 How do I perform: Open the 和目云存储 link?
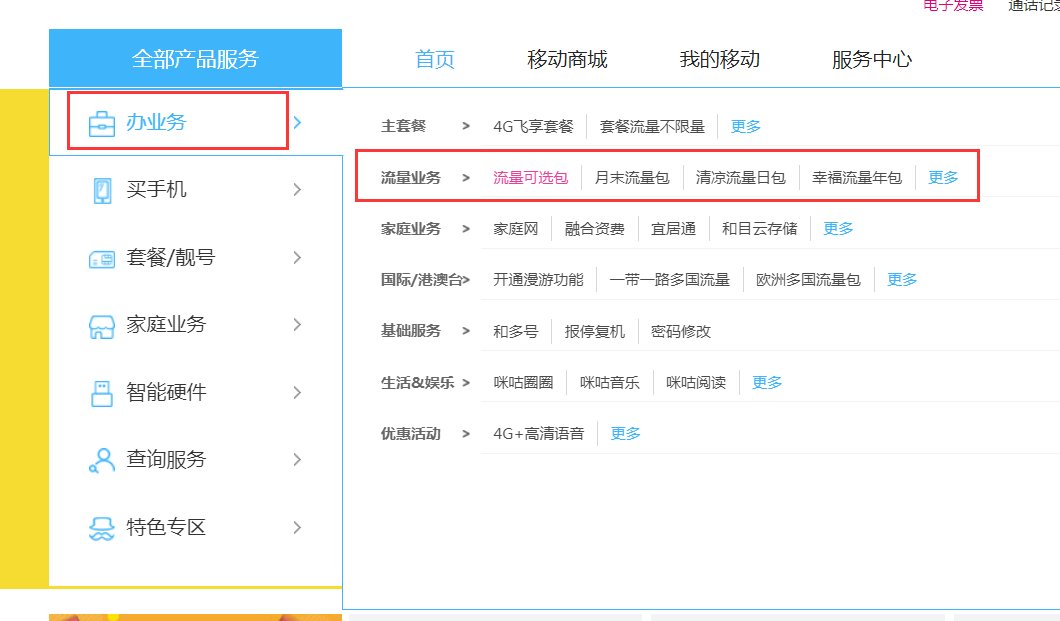pos(759,229)
